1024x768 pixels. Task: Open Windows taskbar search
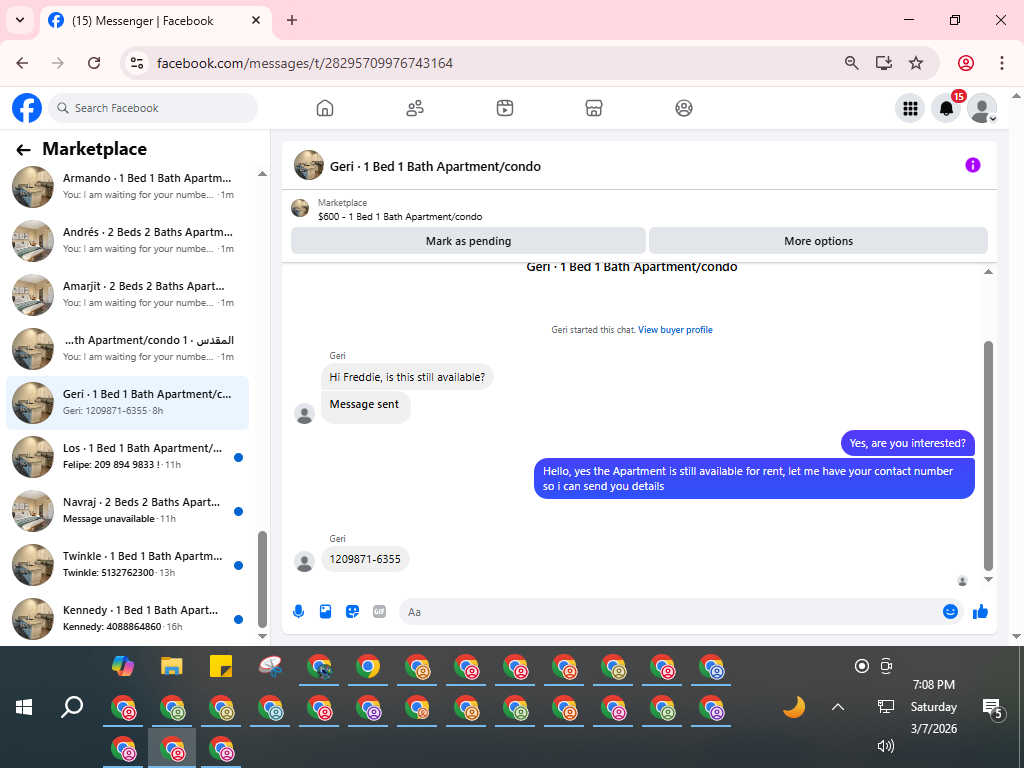tap(72, 707)
